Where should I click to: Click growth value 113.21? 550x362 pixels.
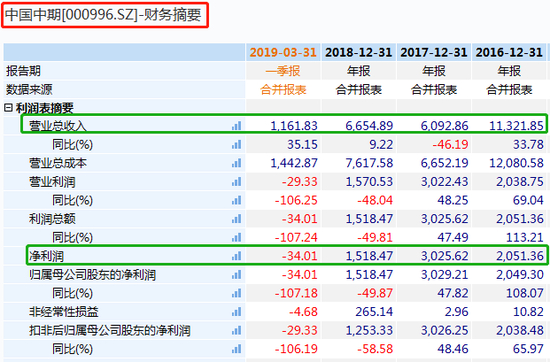tap(525, 237)
